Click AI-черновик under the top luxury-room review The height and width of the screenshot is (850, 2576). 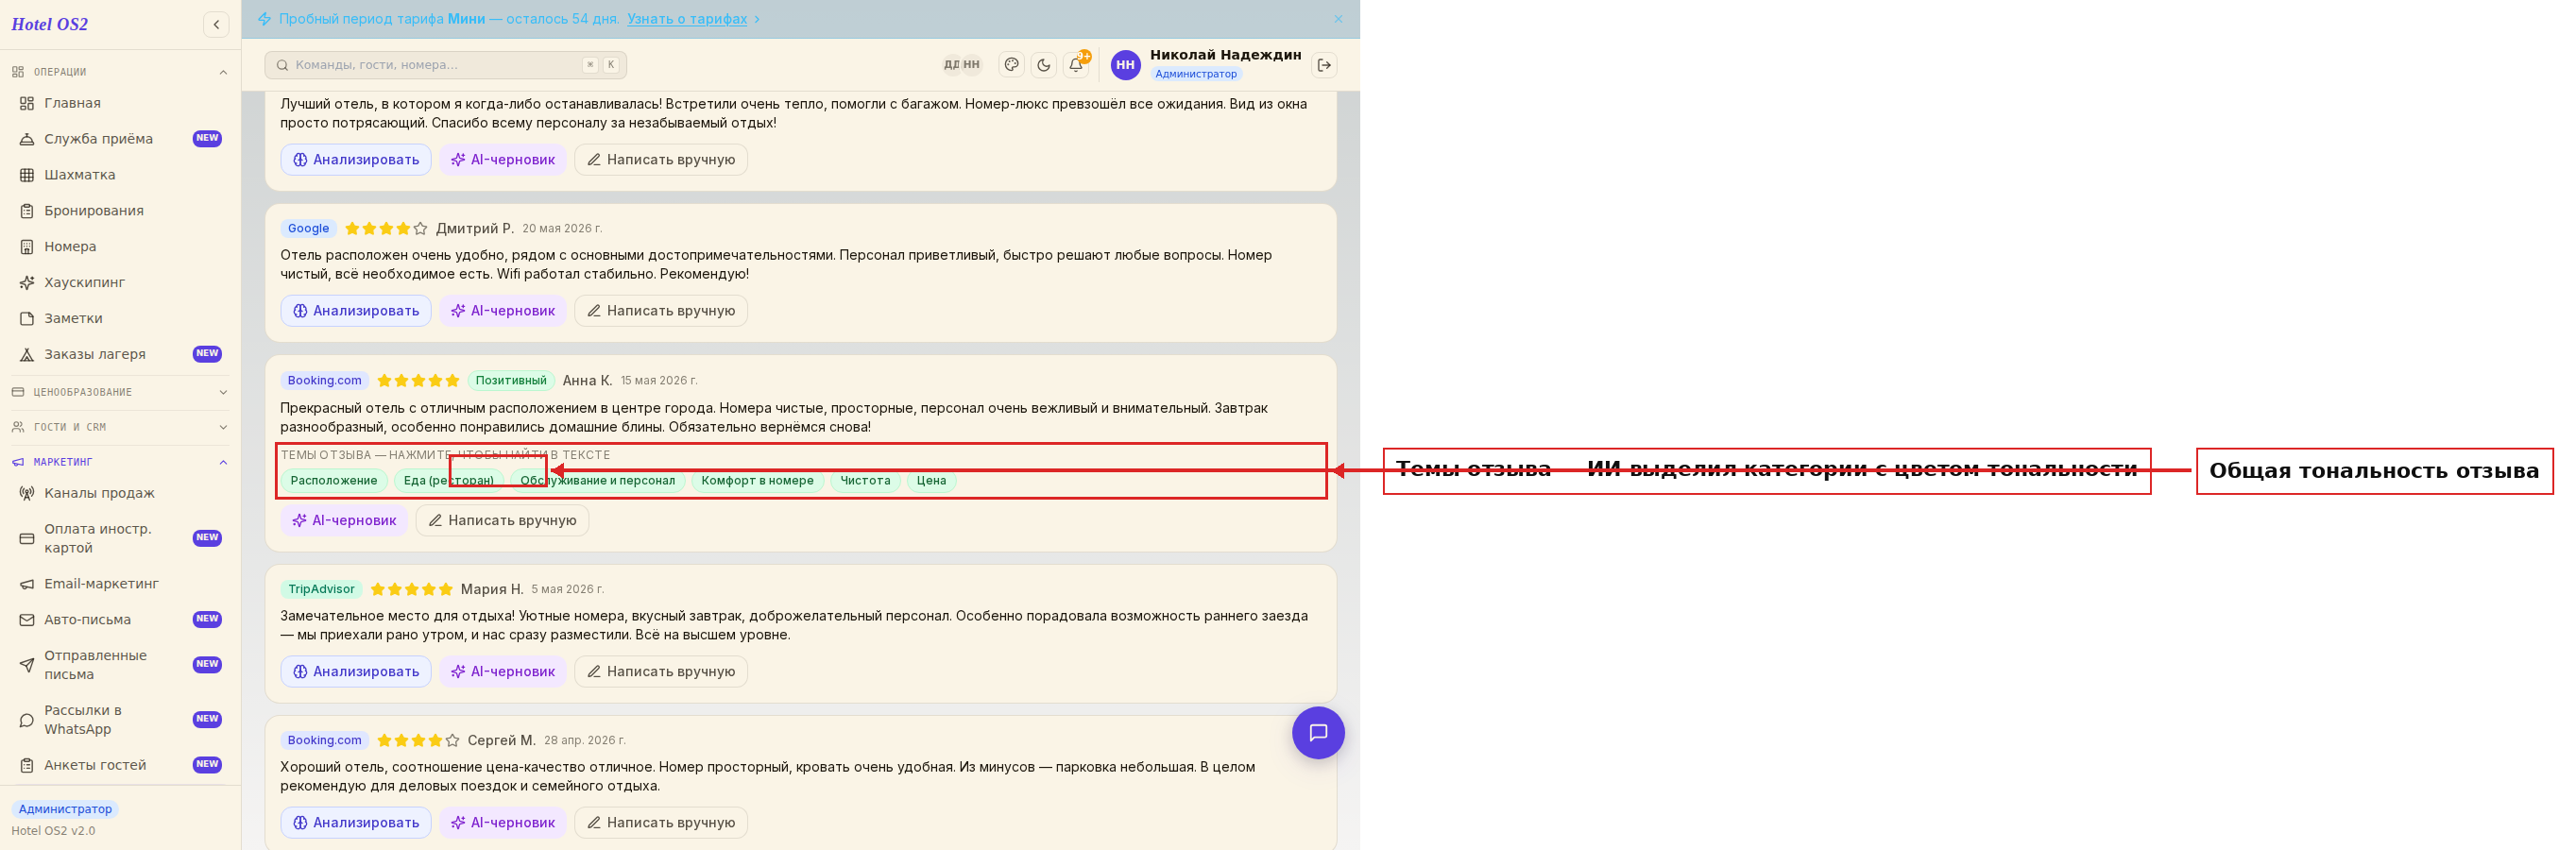503,160
